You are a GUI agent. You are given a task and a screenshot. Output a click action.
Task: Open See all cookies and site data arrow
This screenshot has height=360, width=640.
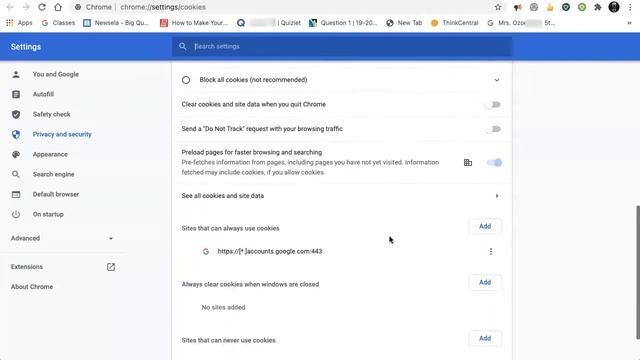click(497, 196)
